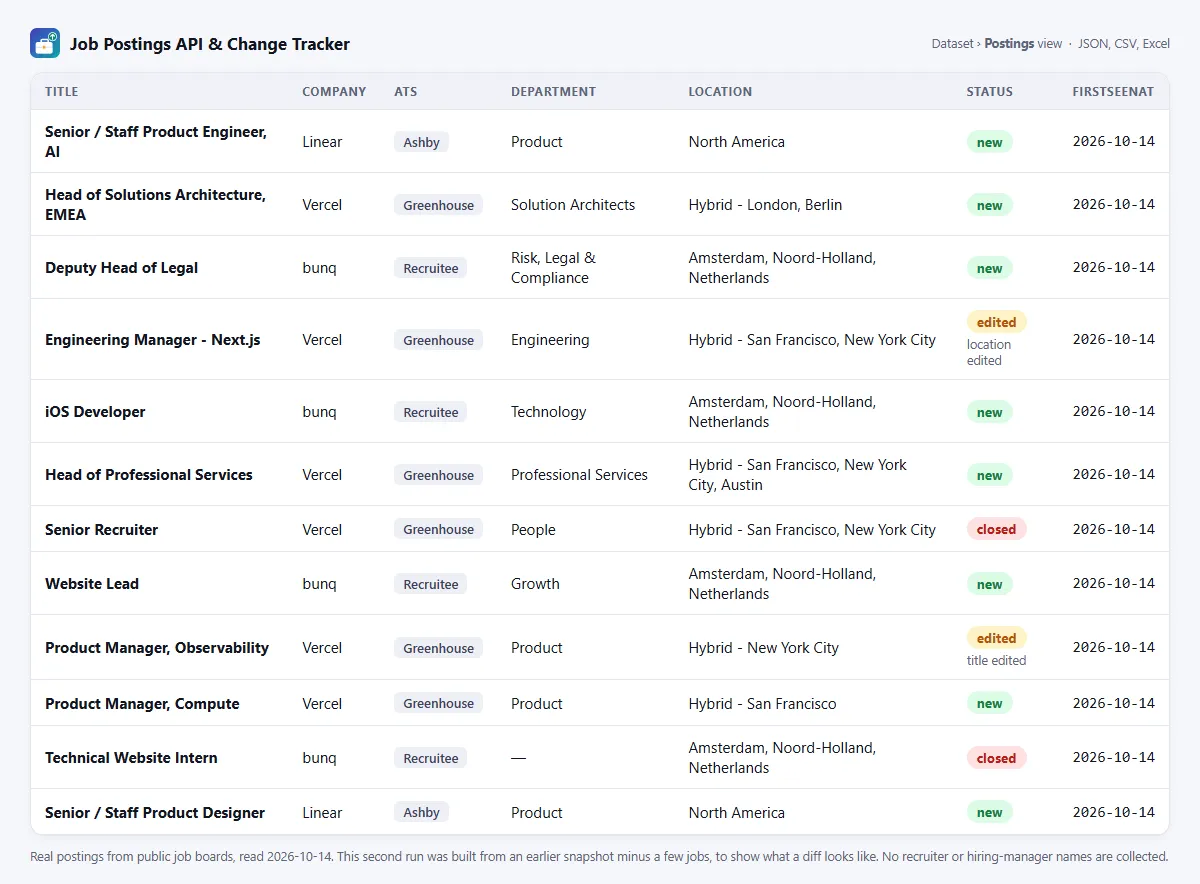
Task: Click Ashby tag in Product Engineer row
Action: [421, 142]
